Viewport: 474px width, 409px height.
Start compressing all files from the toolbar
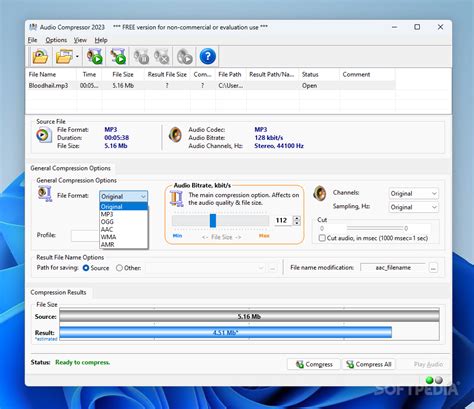coord(118,56)
